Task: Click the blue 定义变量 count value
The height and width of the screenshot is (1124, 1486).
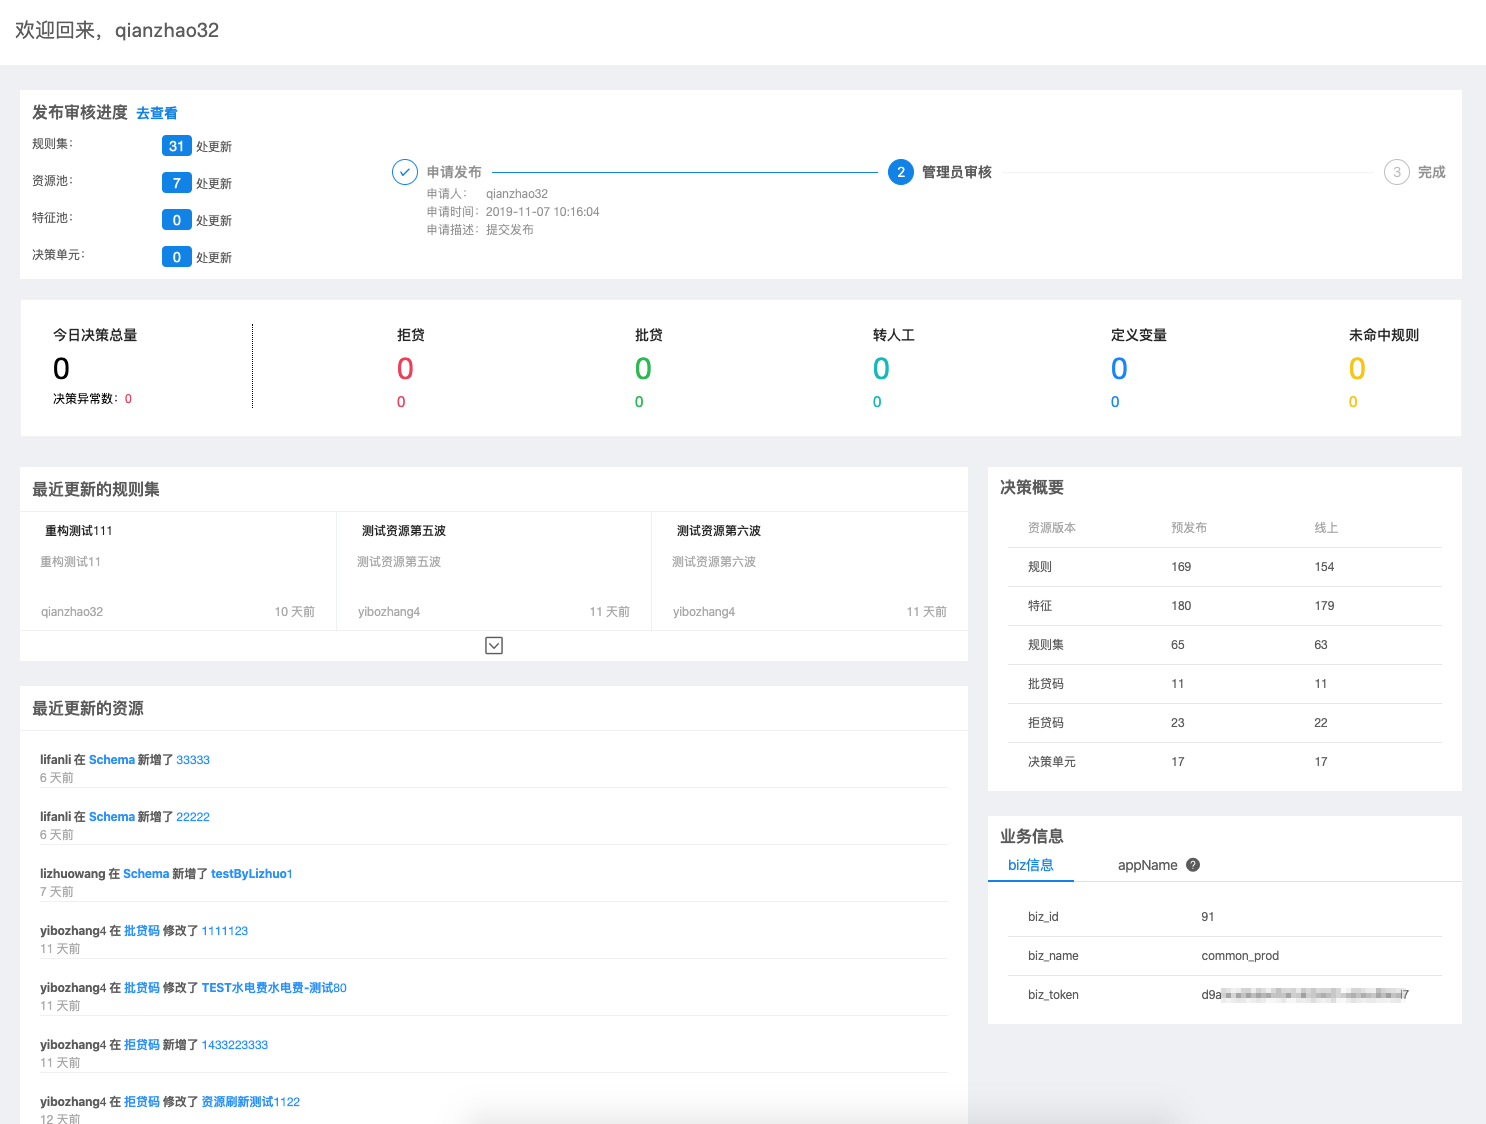Action: click(1119, 369)
